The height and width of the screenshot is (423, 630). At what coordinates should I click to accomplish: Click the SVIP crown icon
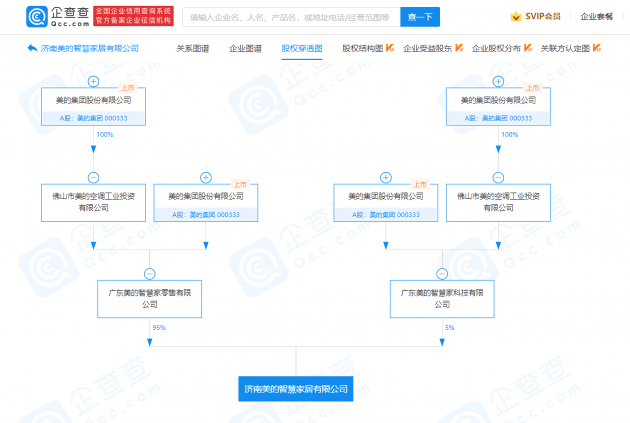(516, 16)
